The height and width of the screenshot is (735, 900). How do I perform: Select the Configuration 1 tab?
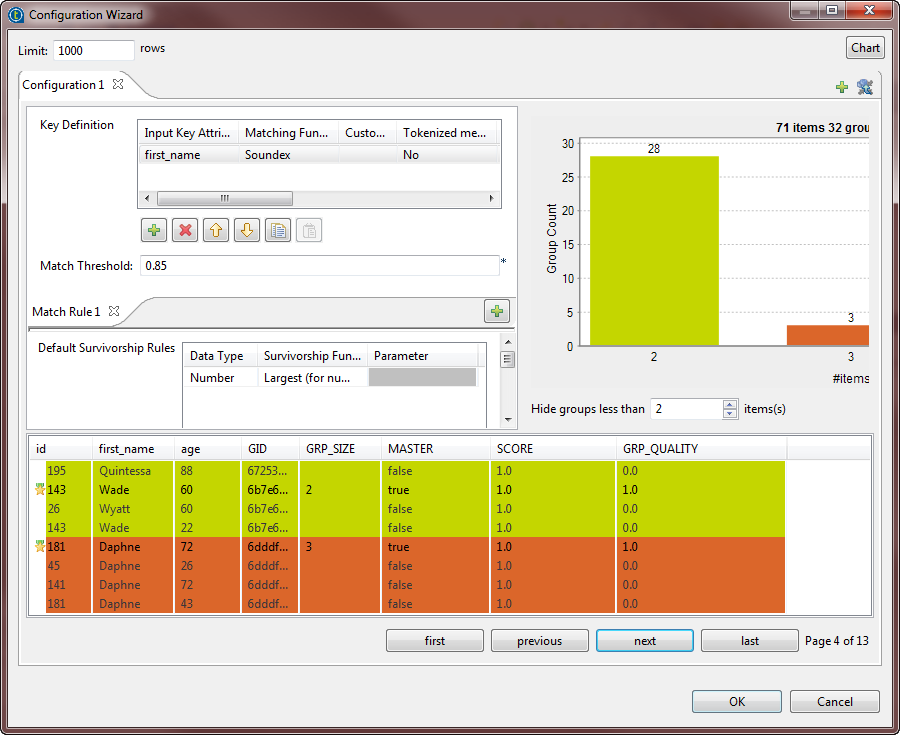click(63, 85)
